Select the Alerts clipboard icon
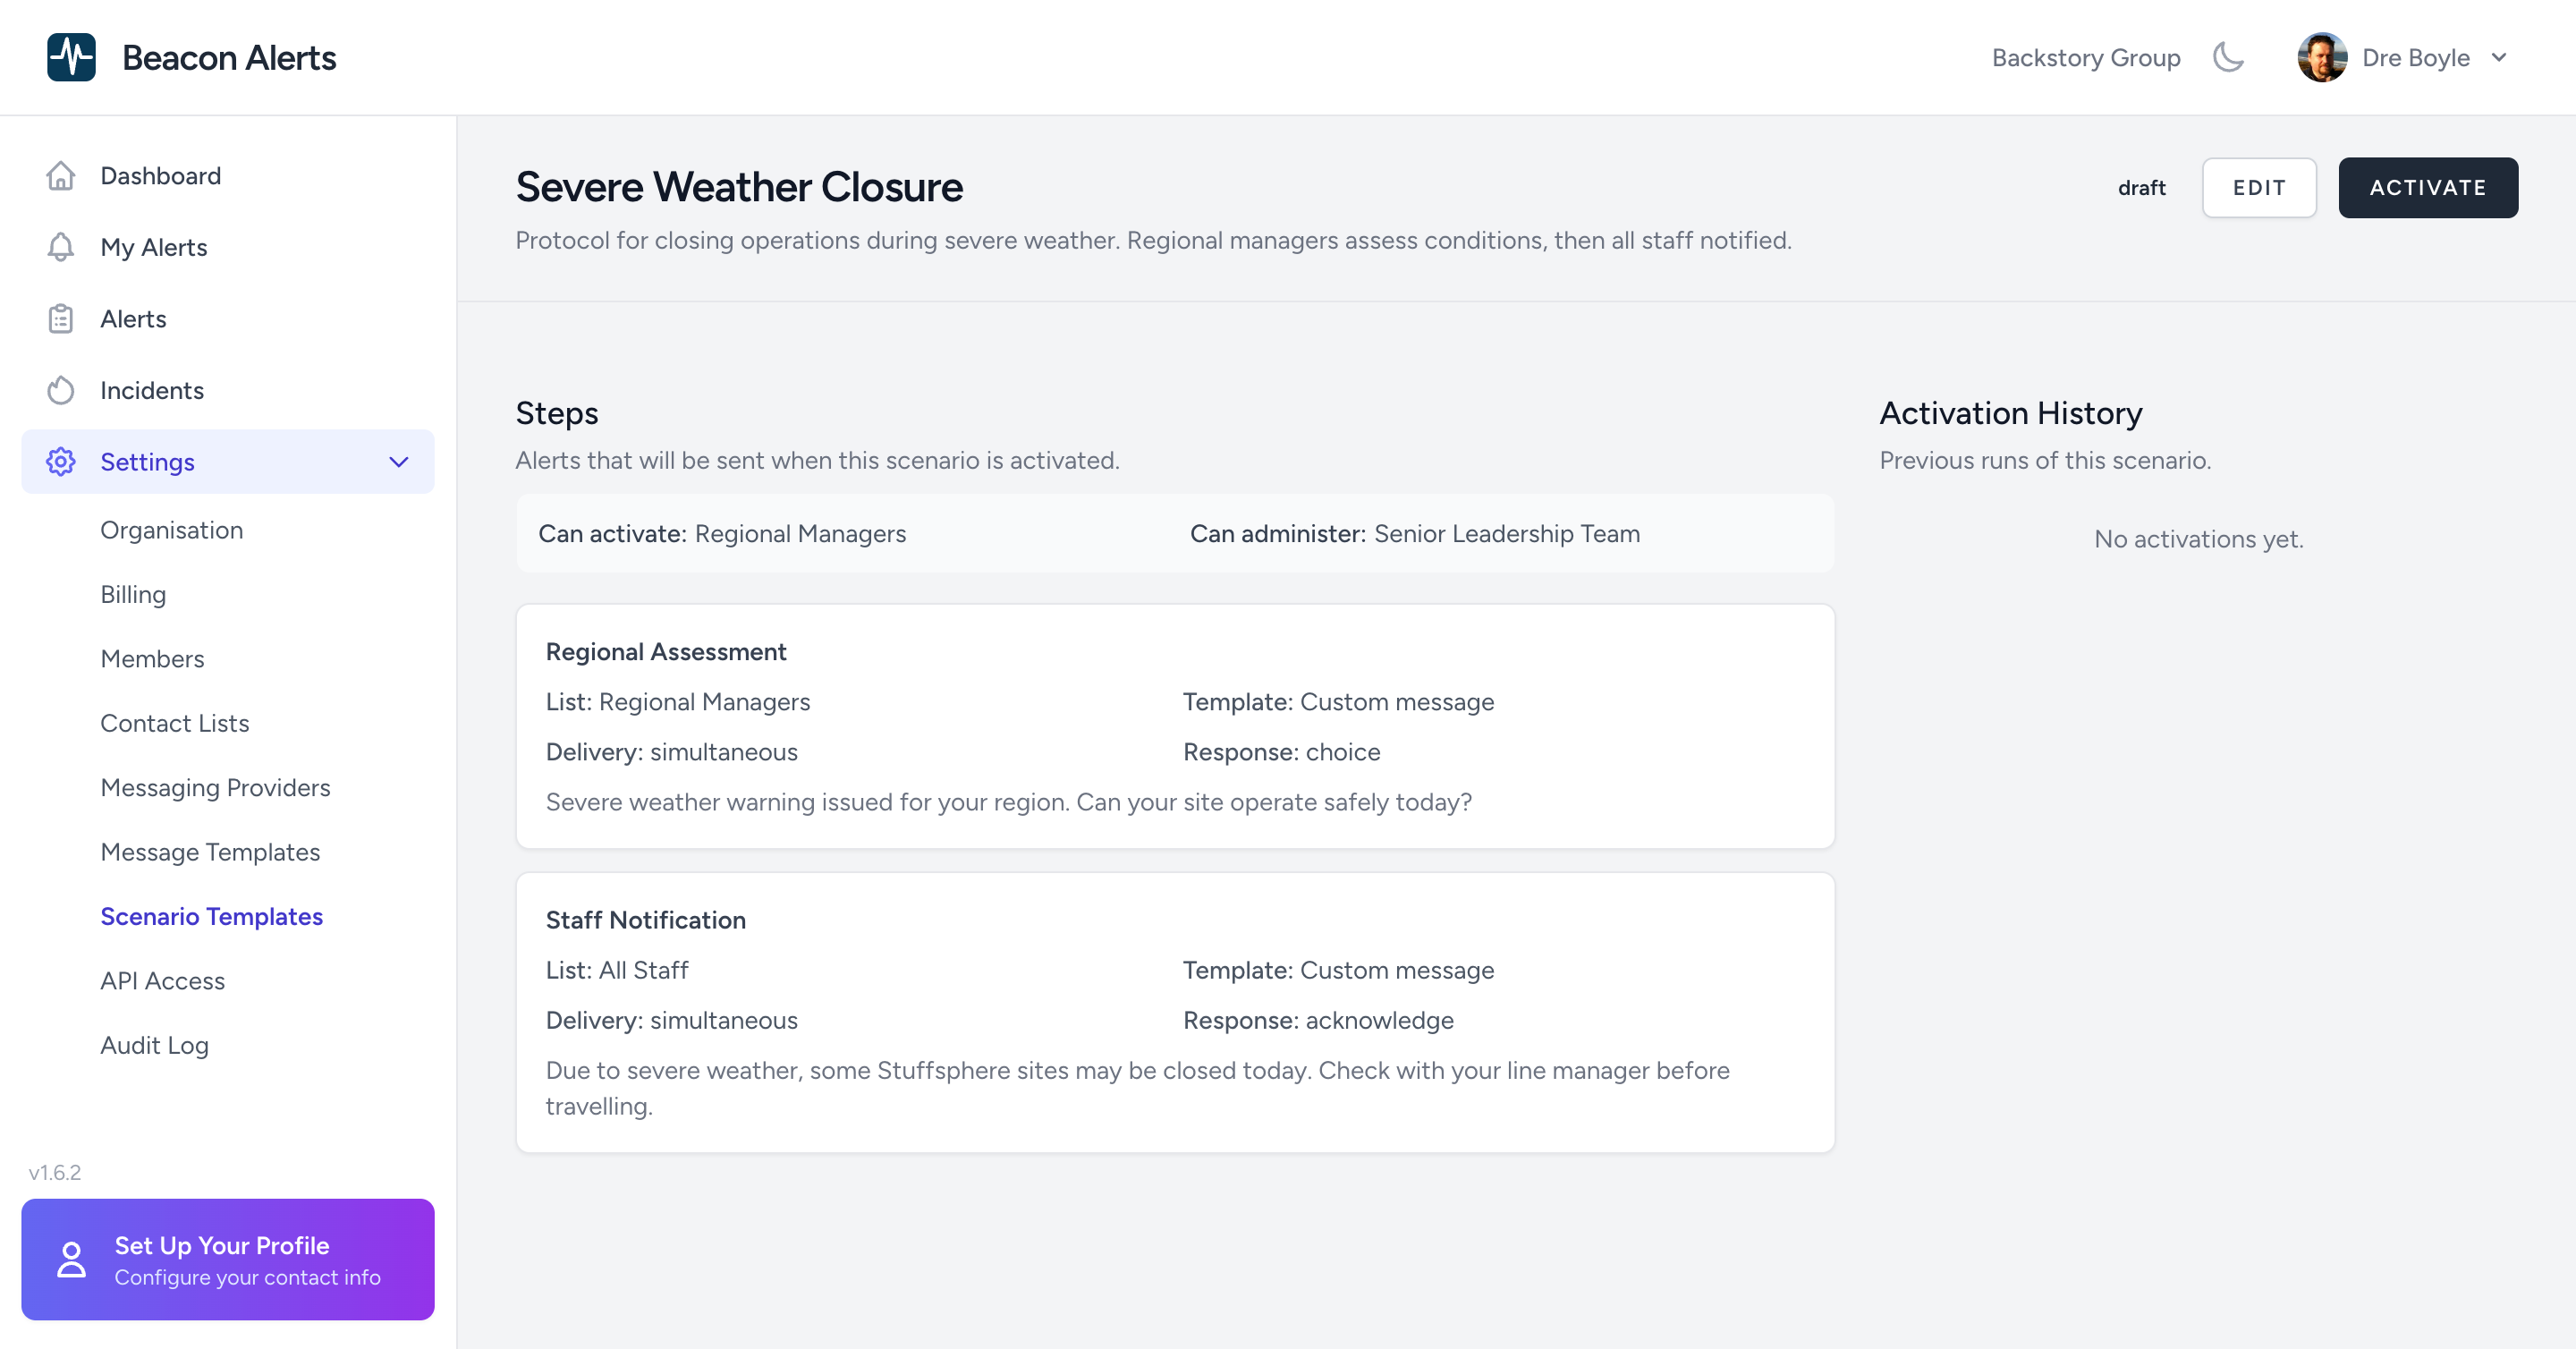Screen dimensions: 2576x1349 pyautogui.click(x=61, y=318)
